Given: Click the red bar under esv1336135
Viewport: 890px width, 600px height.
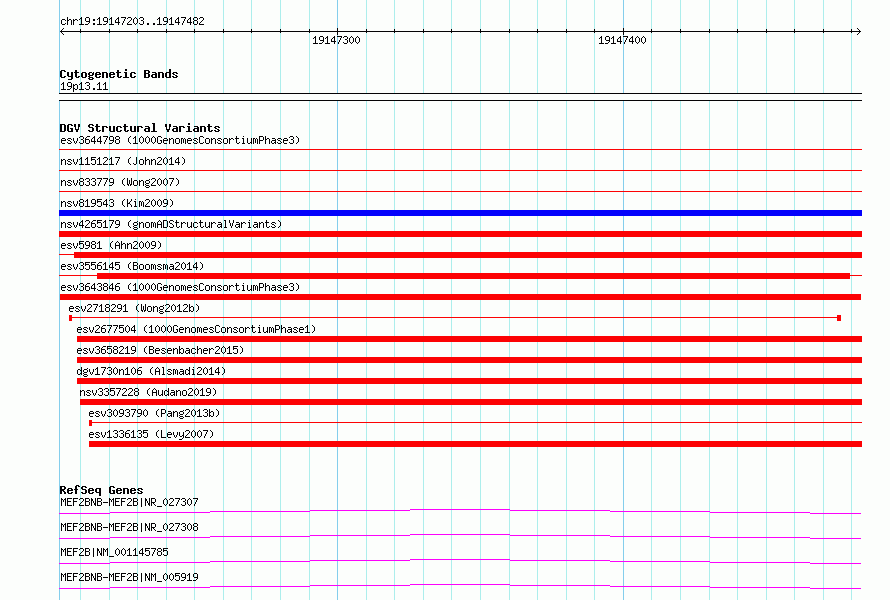Looking at the screenshot, I should tap(476, 444).
